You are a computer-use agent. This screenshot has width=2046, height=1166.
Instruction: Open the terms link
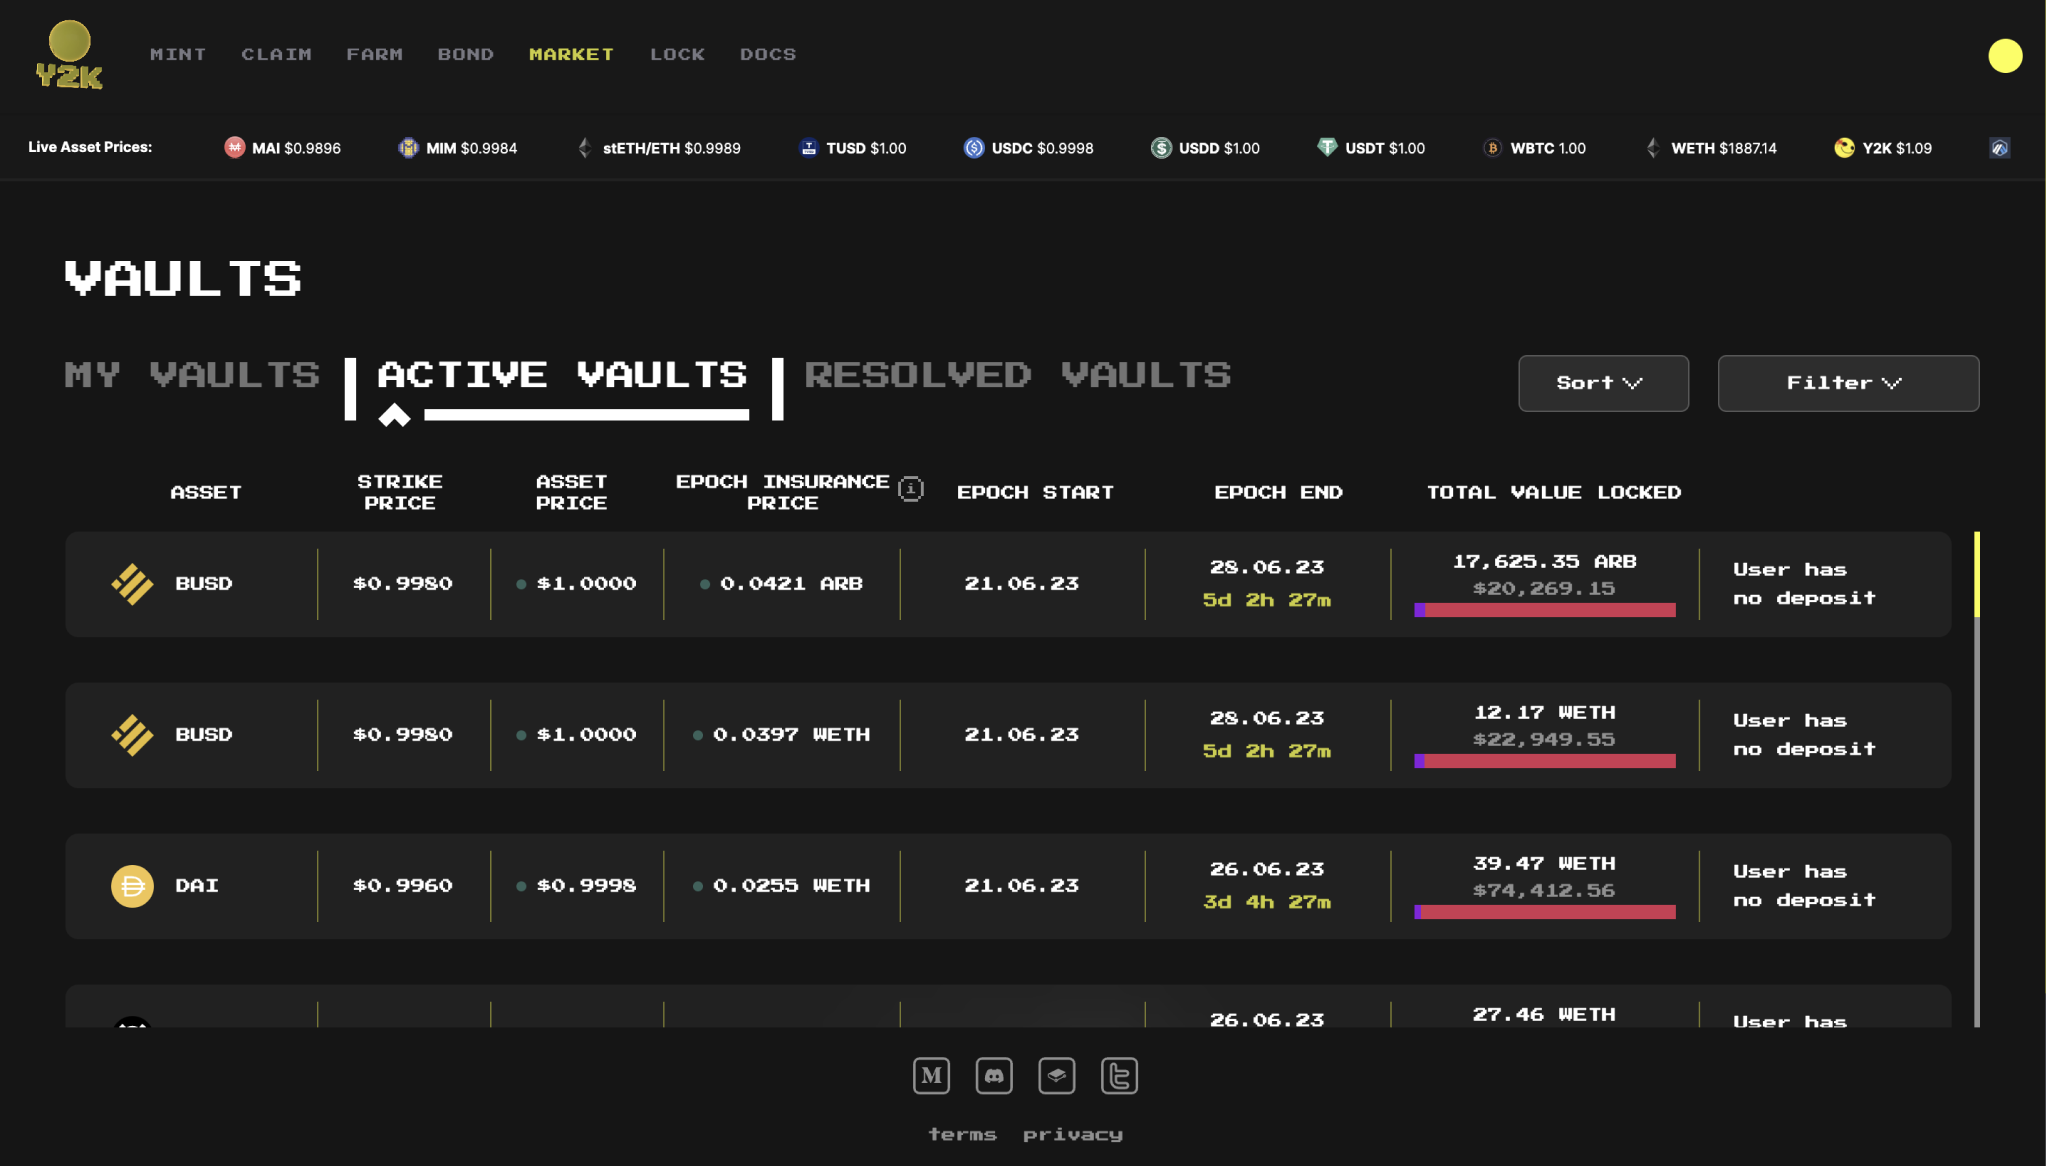[962, 1134]
